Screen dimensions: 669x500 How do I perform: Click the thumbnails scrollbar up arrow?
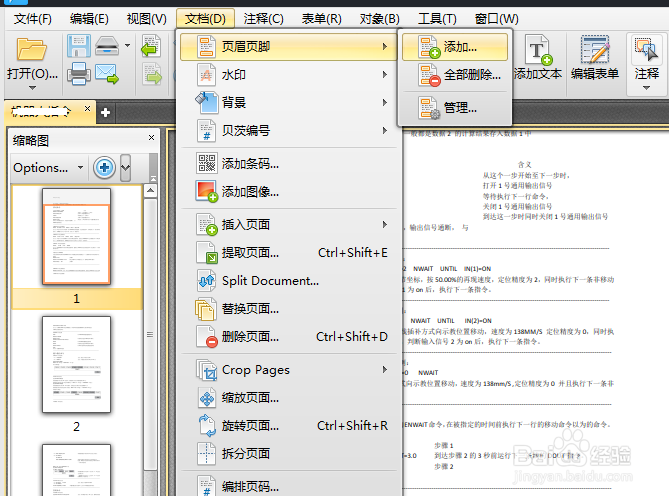pyautogui.click(x=150, y=190)
